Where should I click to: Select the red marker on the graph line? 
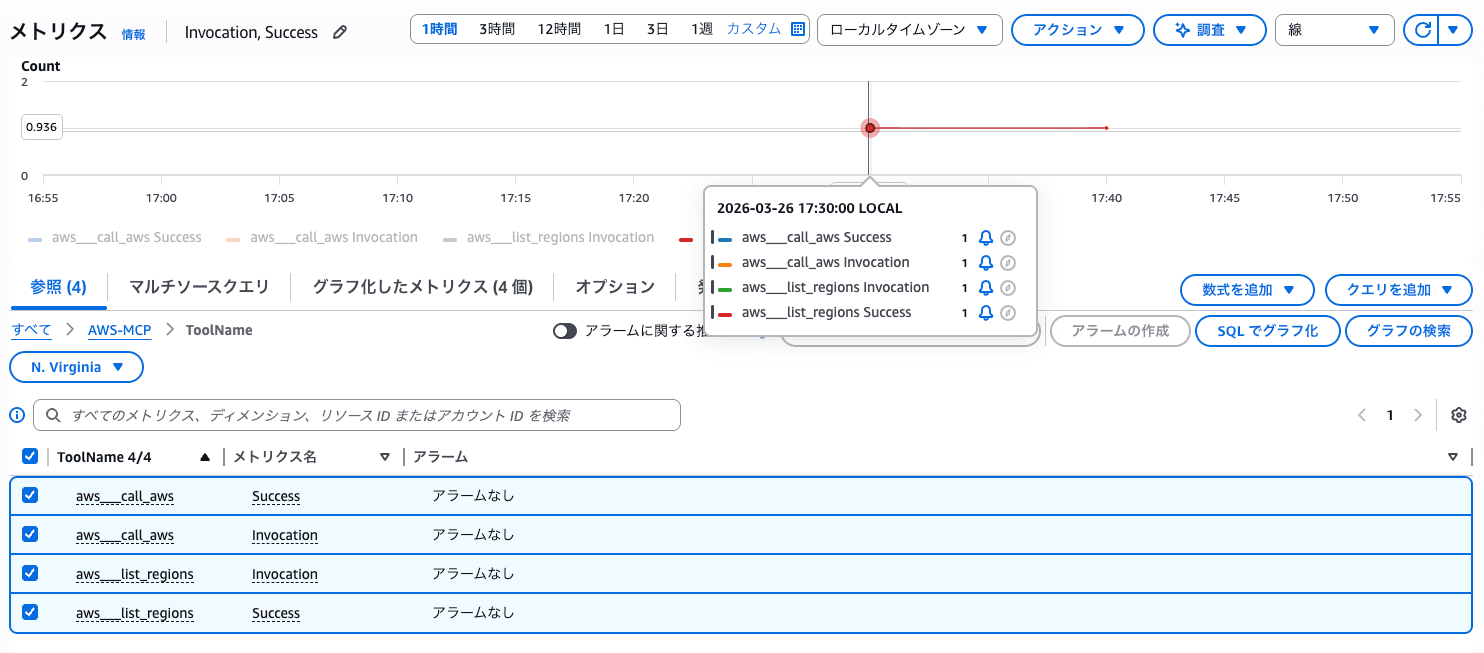tap(869, 127)
